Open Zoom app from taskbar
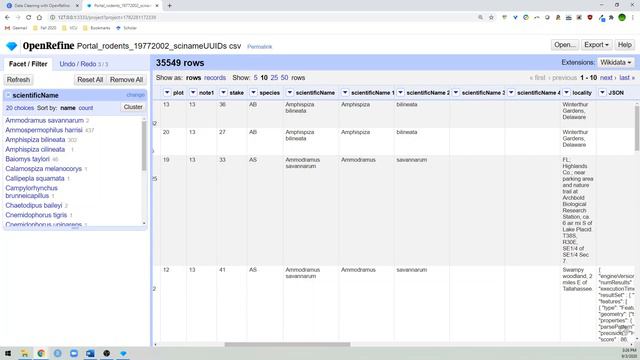Image resolution: width=640 pixels, height=360 pixels. 74,353
